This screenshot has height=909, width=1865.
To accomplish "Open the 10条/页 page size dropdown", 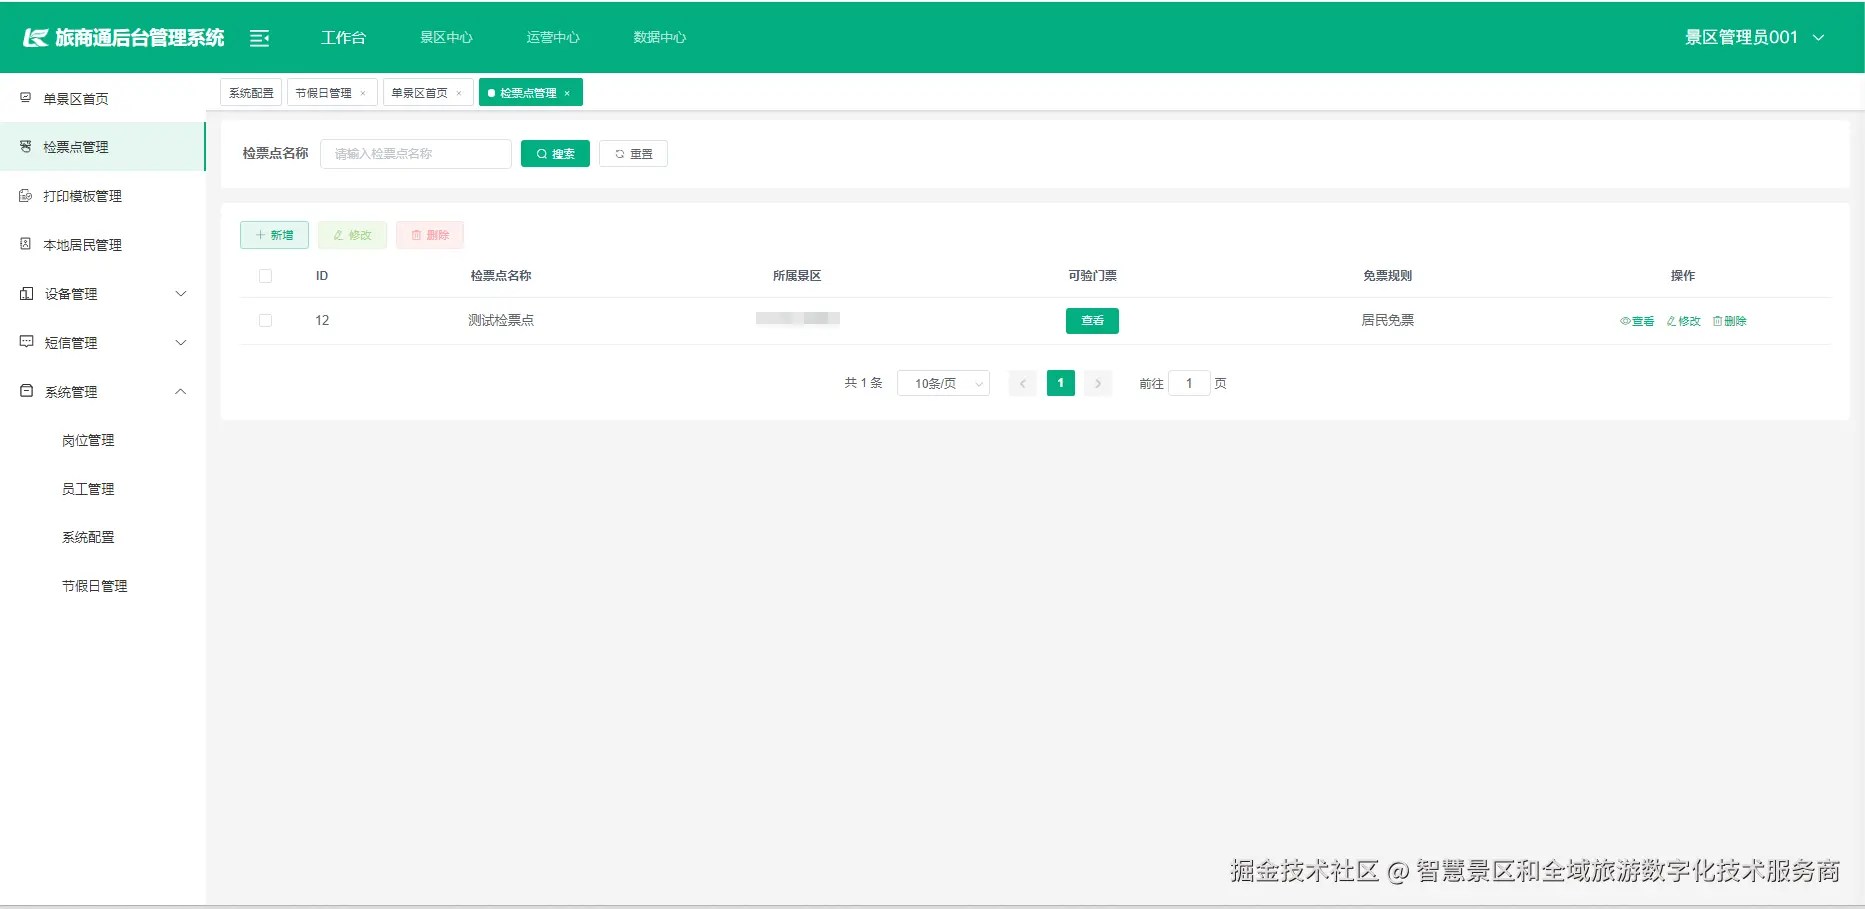I will coord(942,383).
